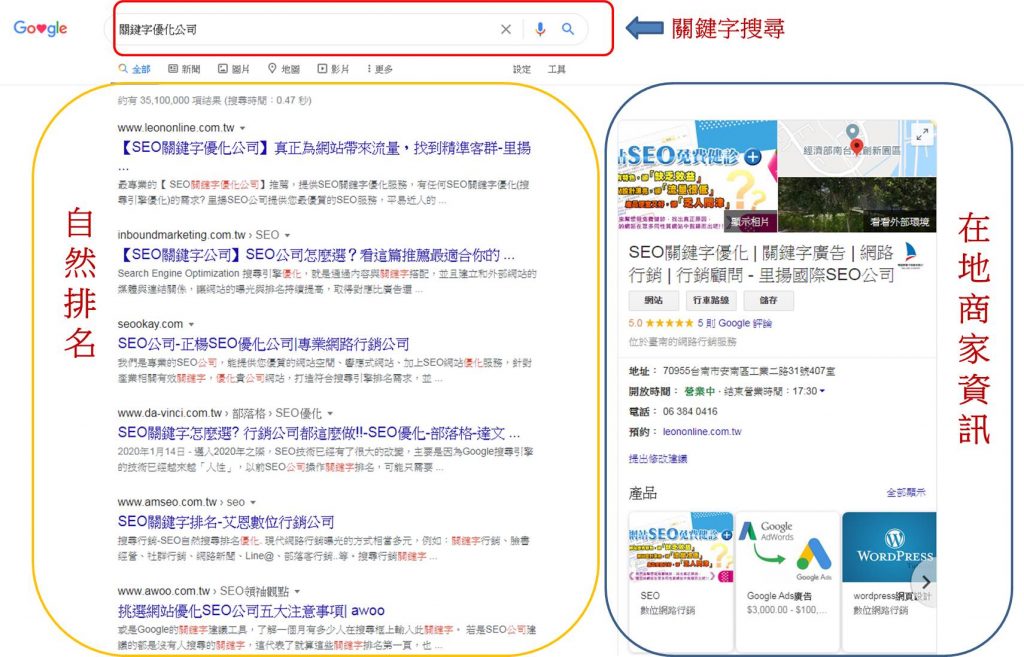
Task: Click the next chevron on the product carousel
Action: click(926, 581)
